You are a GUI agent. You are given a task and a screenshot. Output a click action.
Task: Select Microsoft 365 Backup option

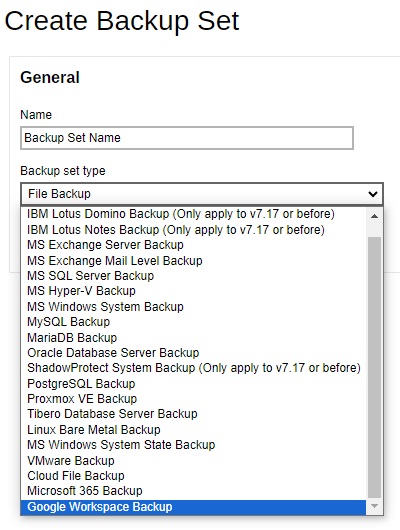193,491
